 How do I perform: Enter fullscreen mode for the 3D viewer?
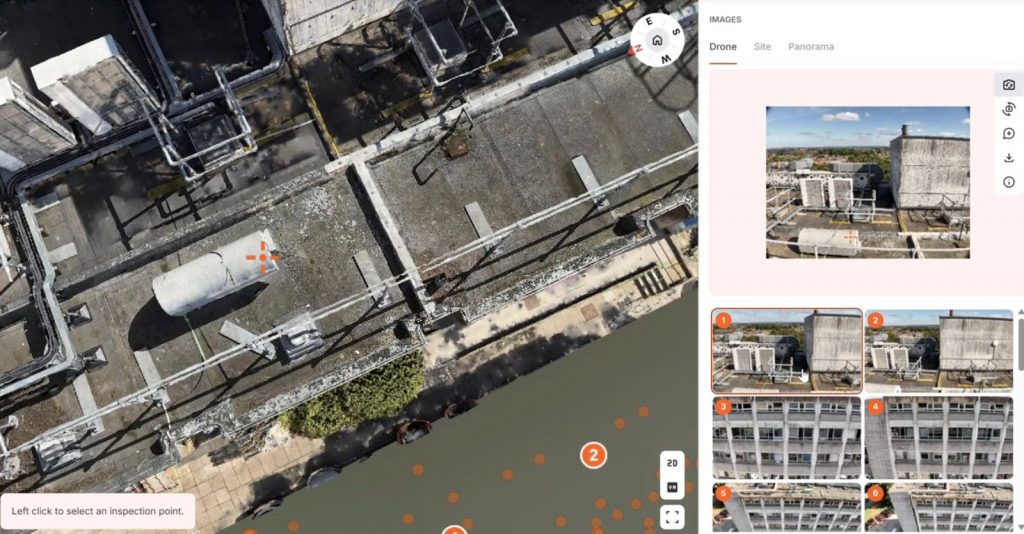click(672, 517)
